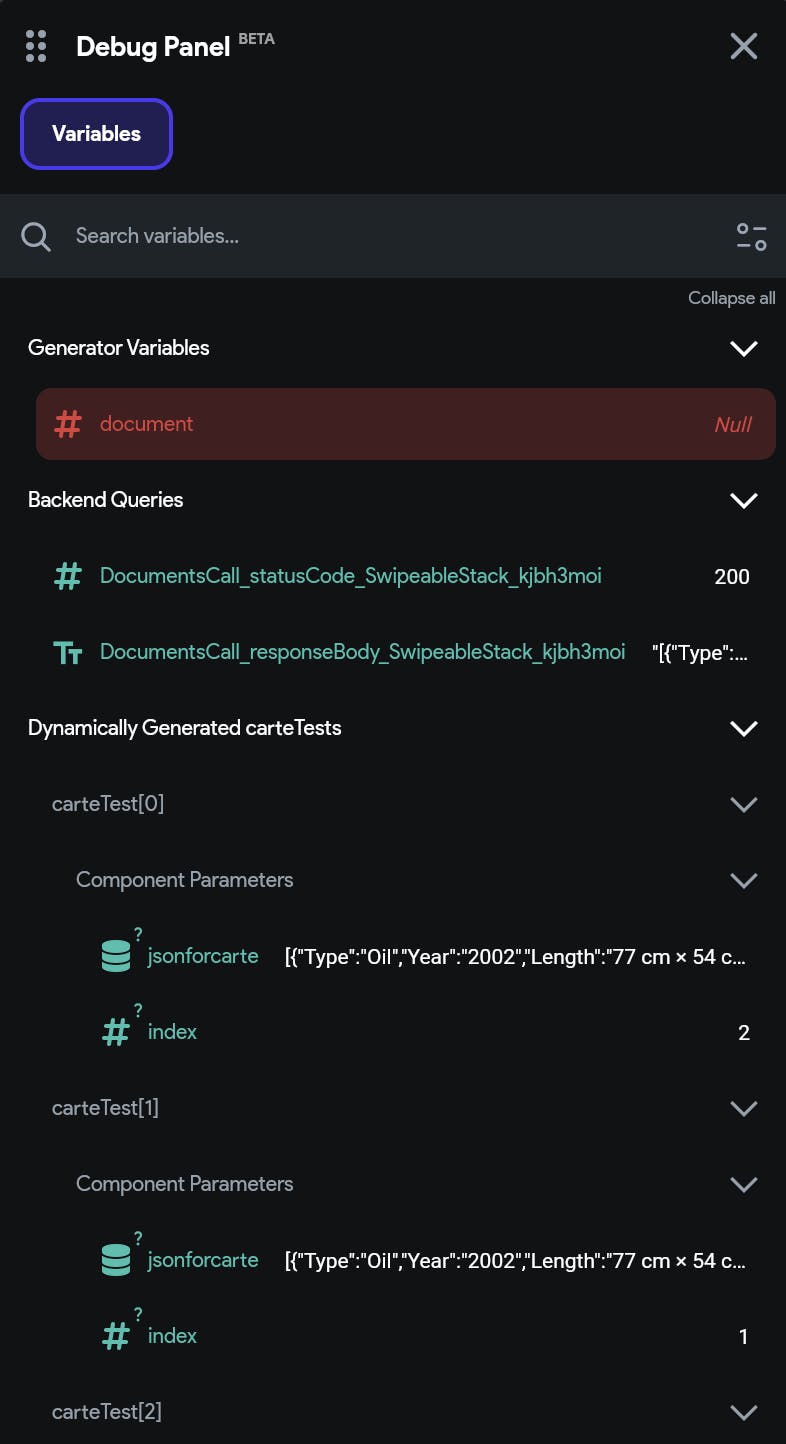Click the Collapse all link
This screenshot has height=1444, width=786.
(x=731, y=298)
